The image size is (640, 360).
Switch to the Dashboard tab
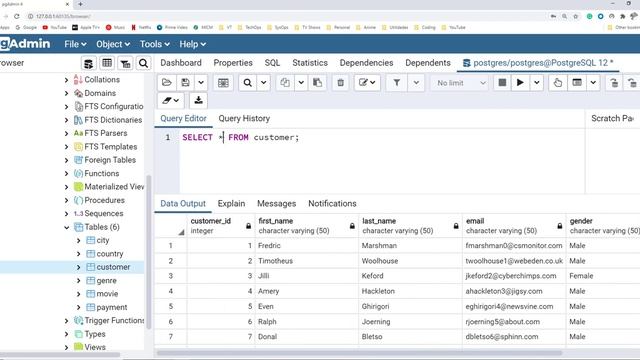coord(181,63)
